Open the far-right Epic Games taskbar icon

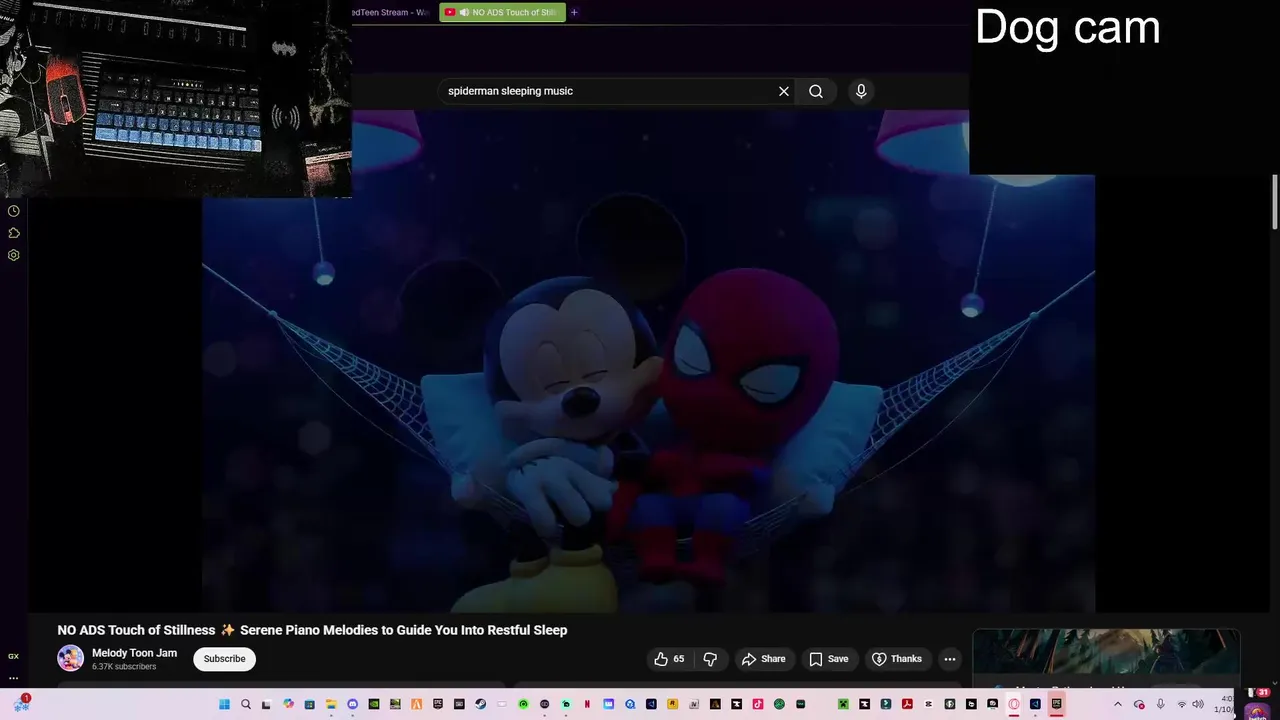pyautogui.click(x=1056, y=704)
